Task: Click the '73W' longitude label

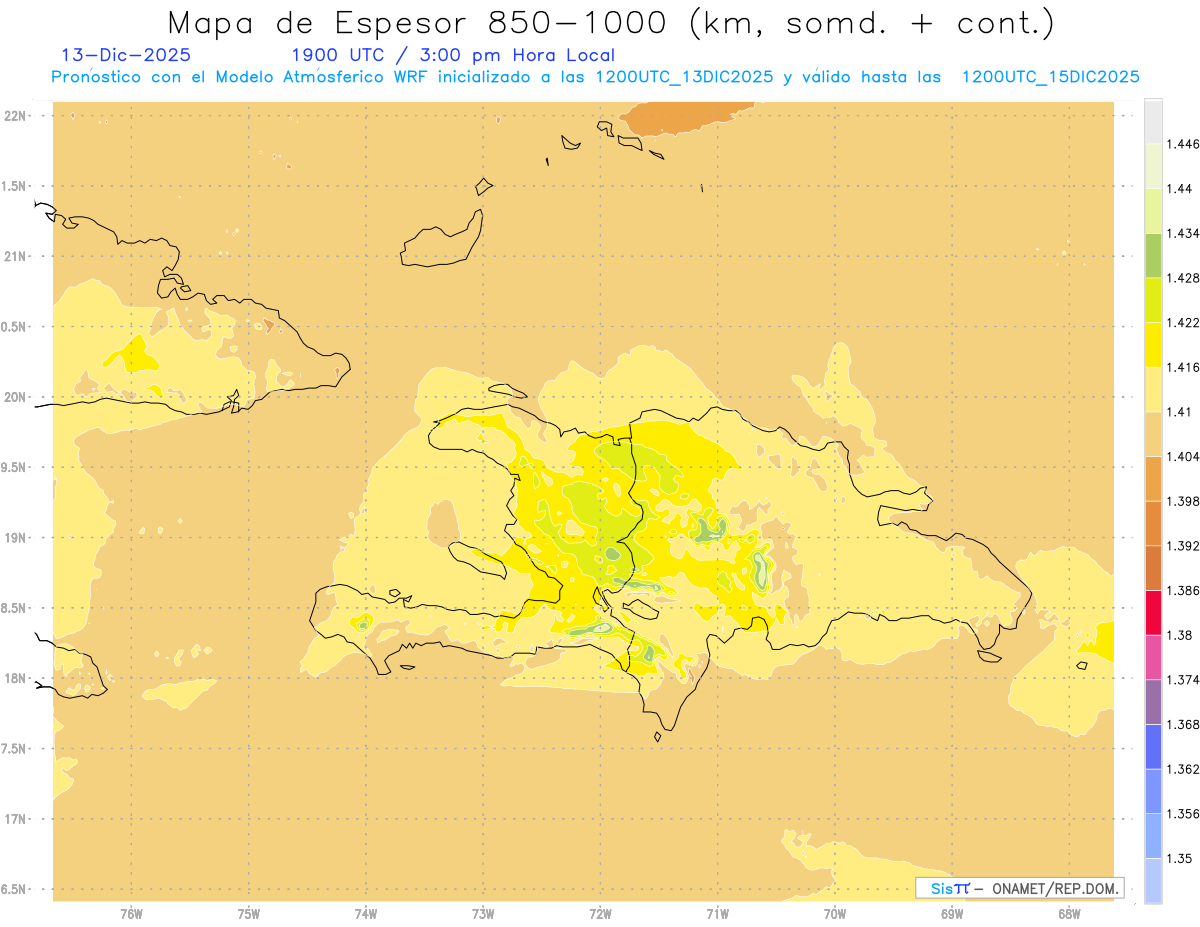Action: [483, 914]
